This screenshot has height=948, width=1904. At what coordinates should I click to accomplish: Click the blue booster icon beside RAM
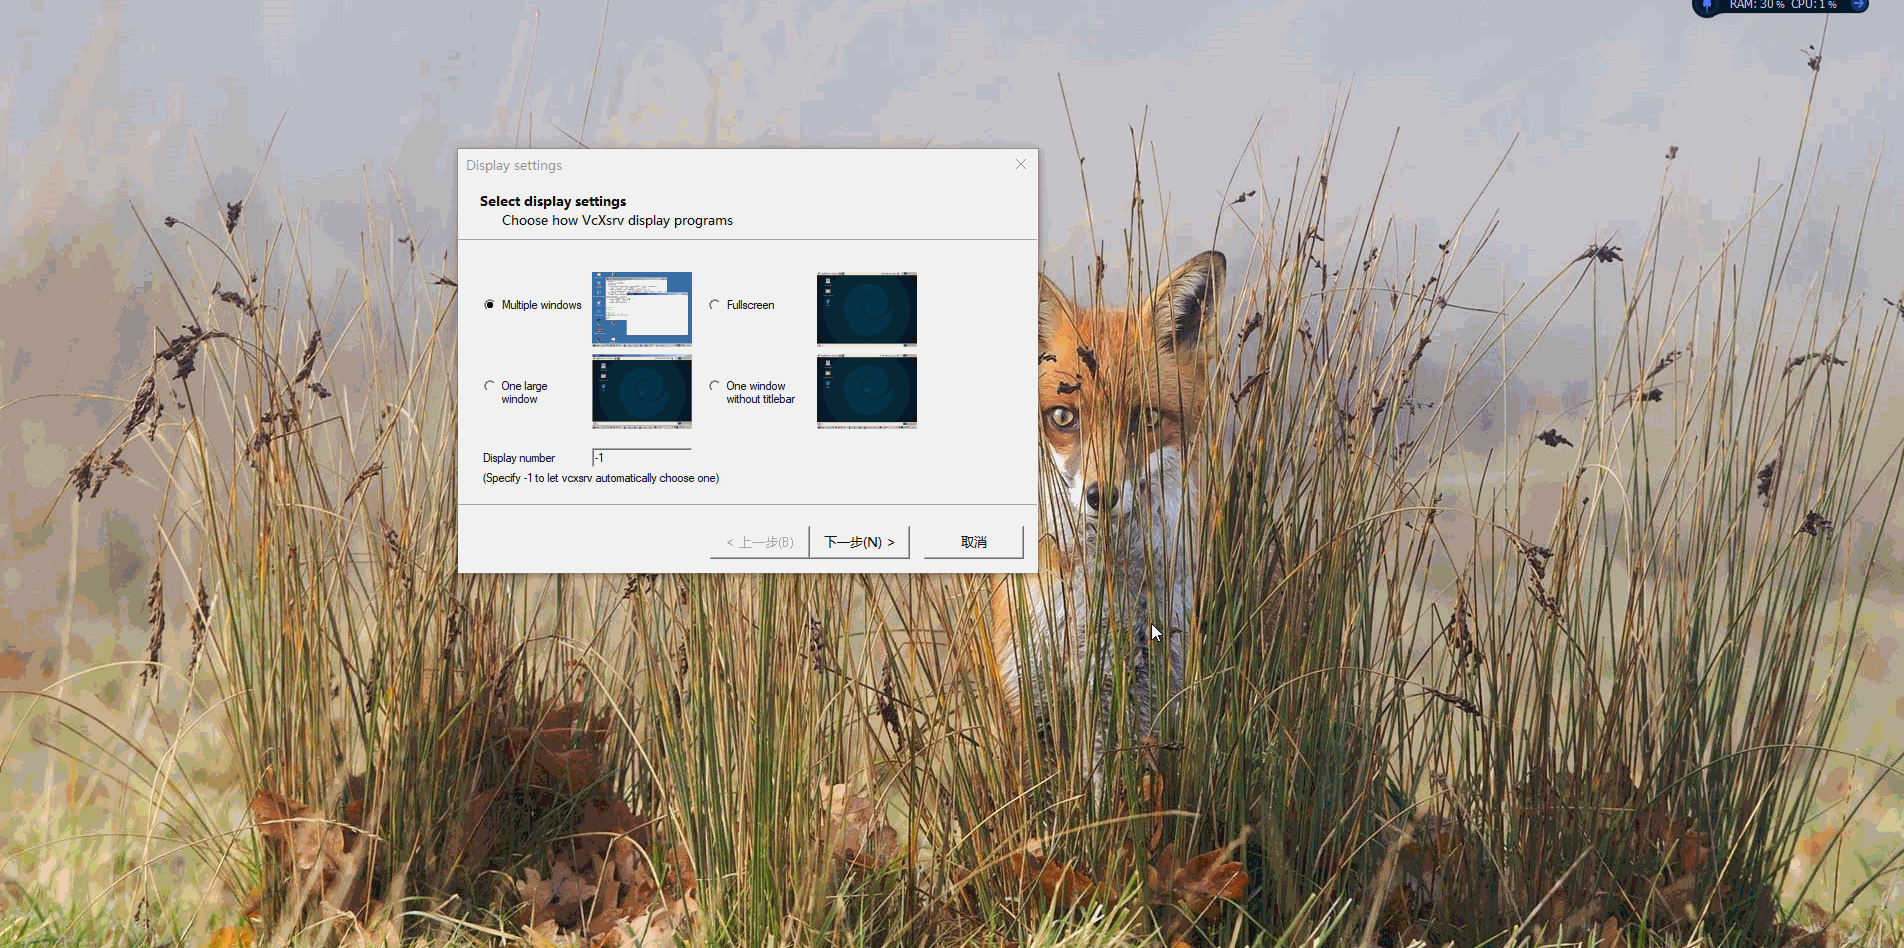point(1707,5)
